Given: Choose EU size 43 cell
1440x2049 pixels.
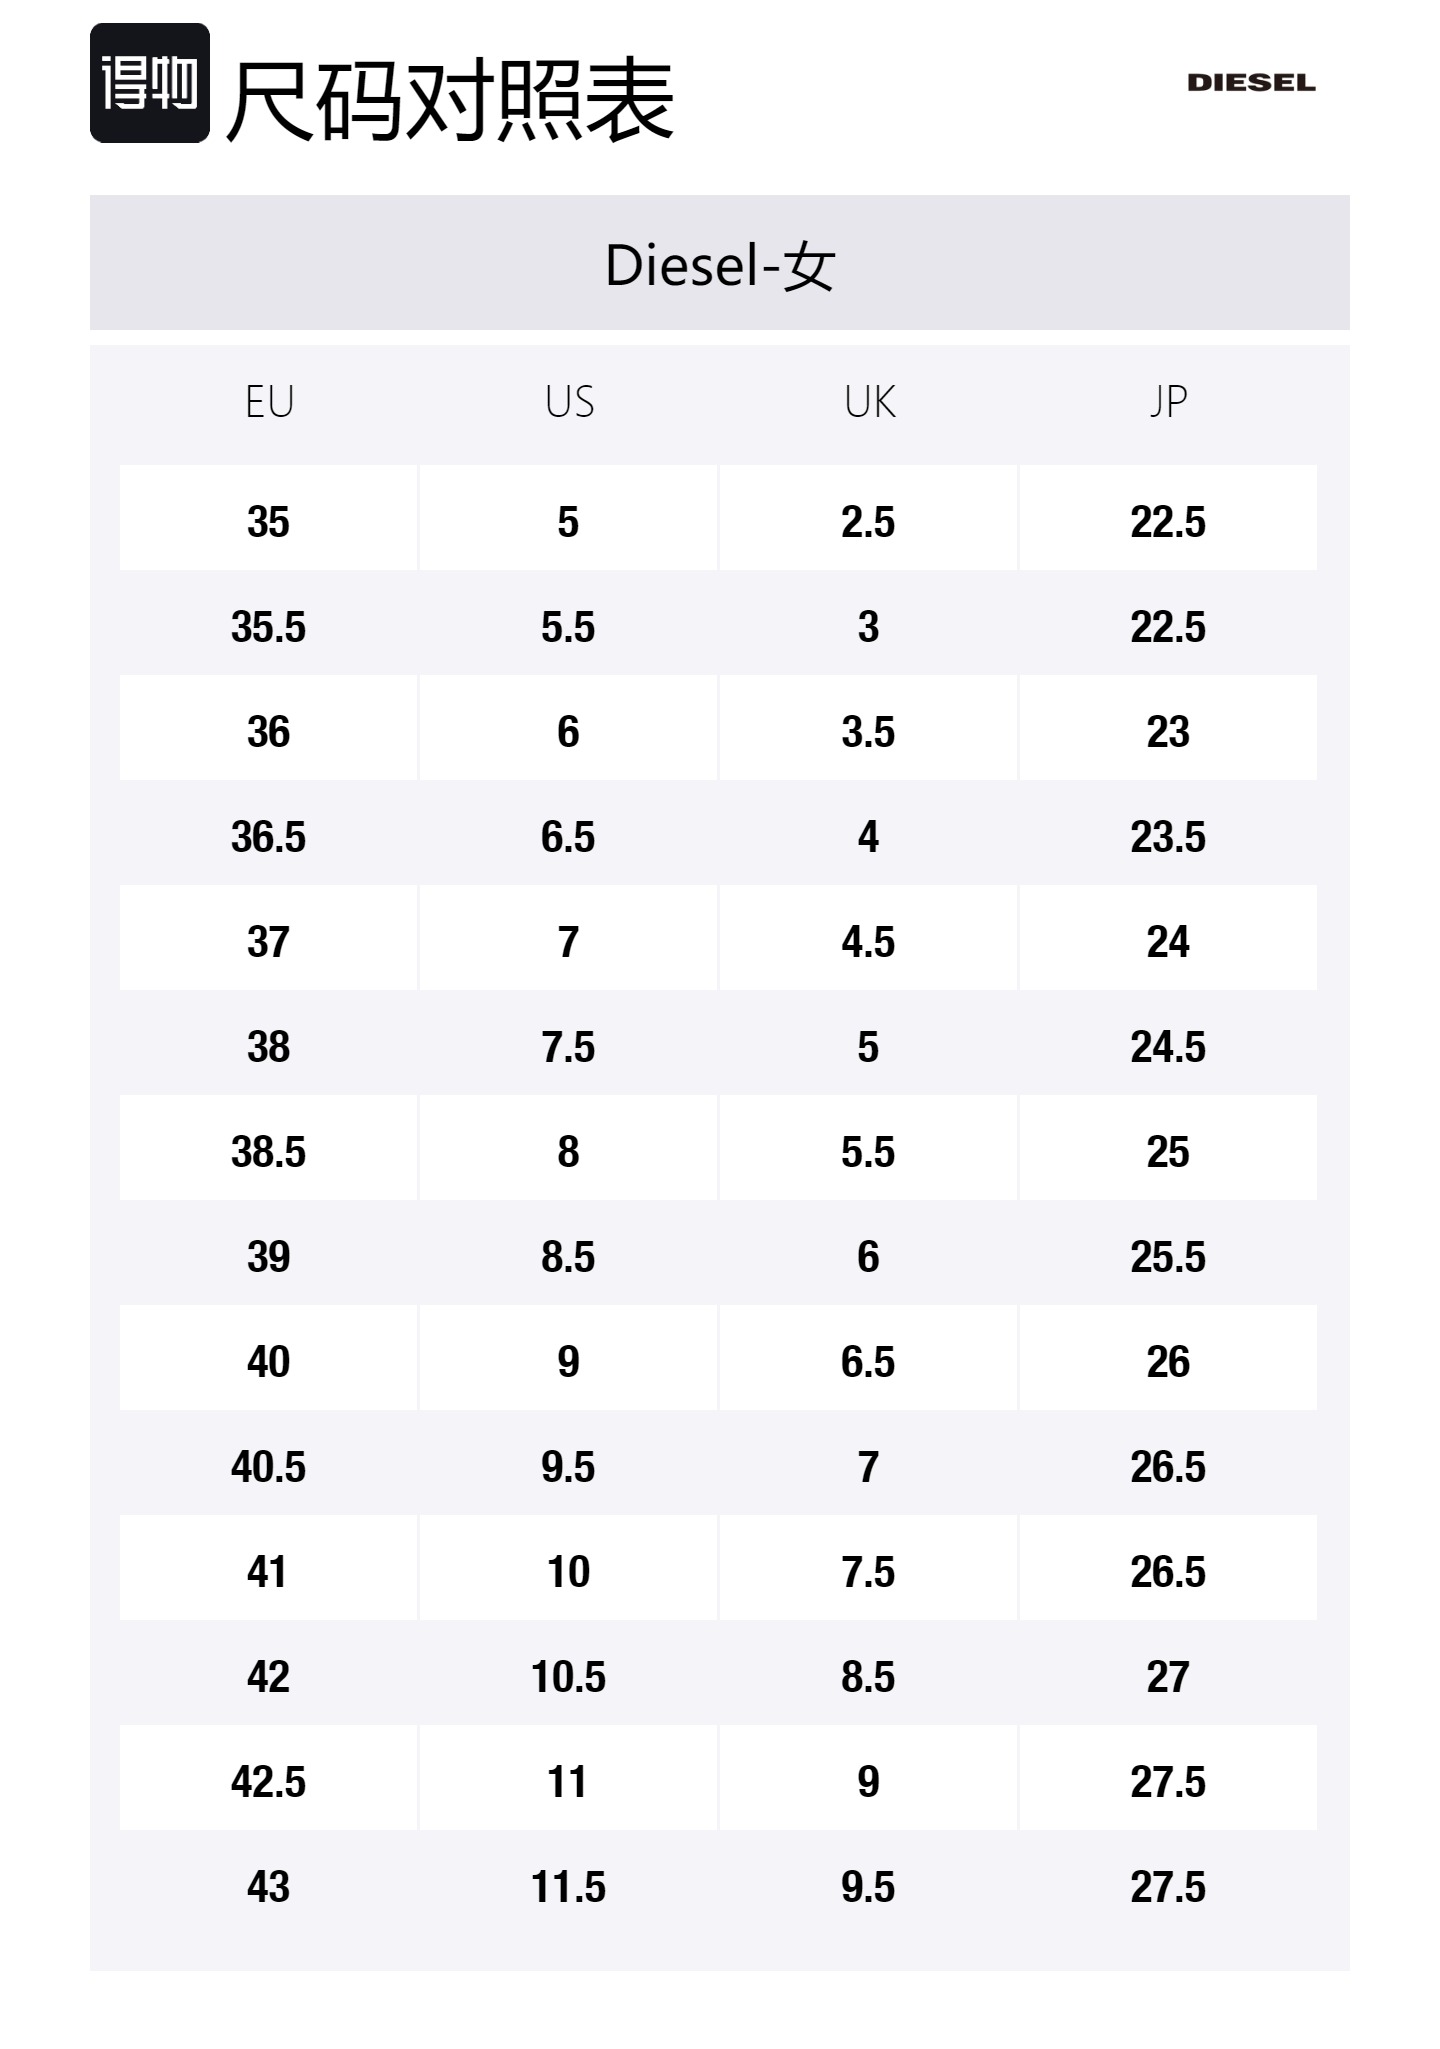Looking at the screenshot, I should (x=268, y=1887).
